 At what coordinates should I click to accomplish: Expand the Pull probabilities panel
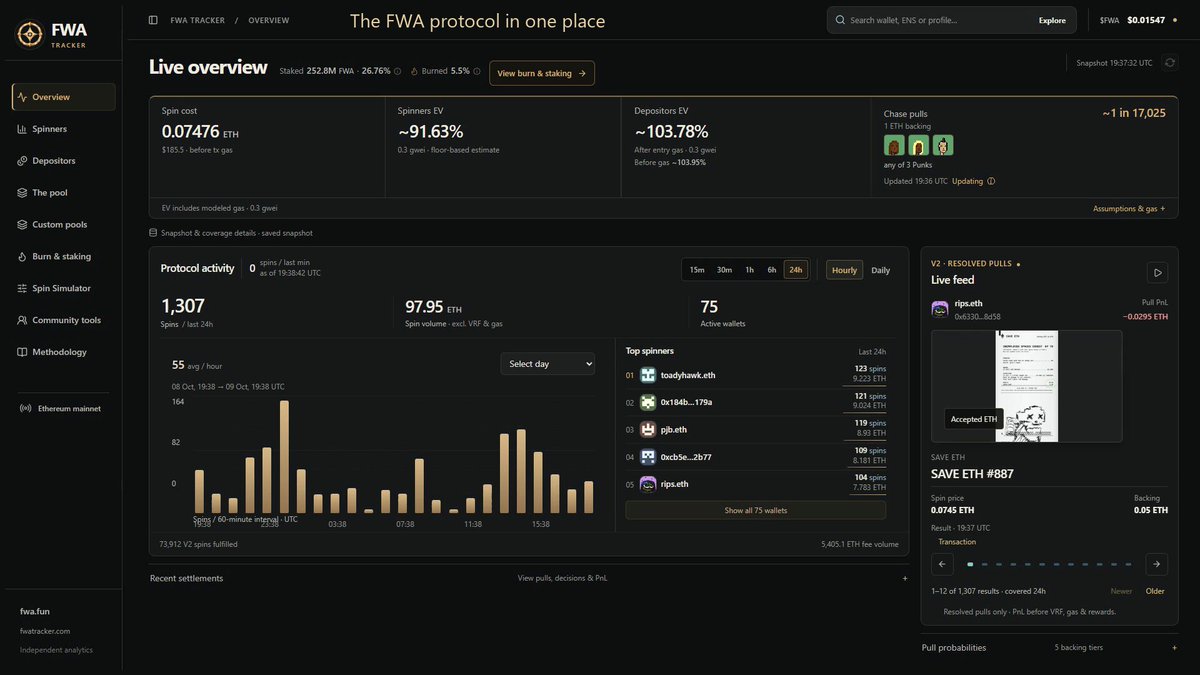[x=1049, y=647]
